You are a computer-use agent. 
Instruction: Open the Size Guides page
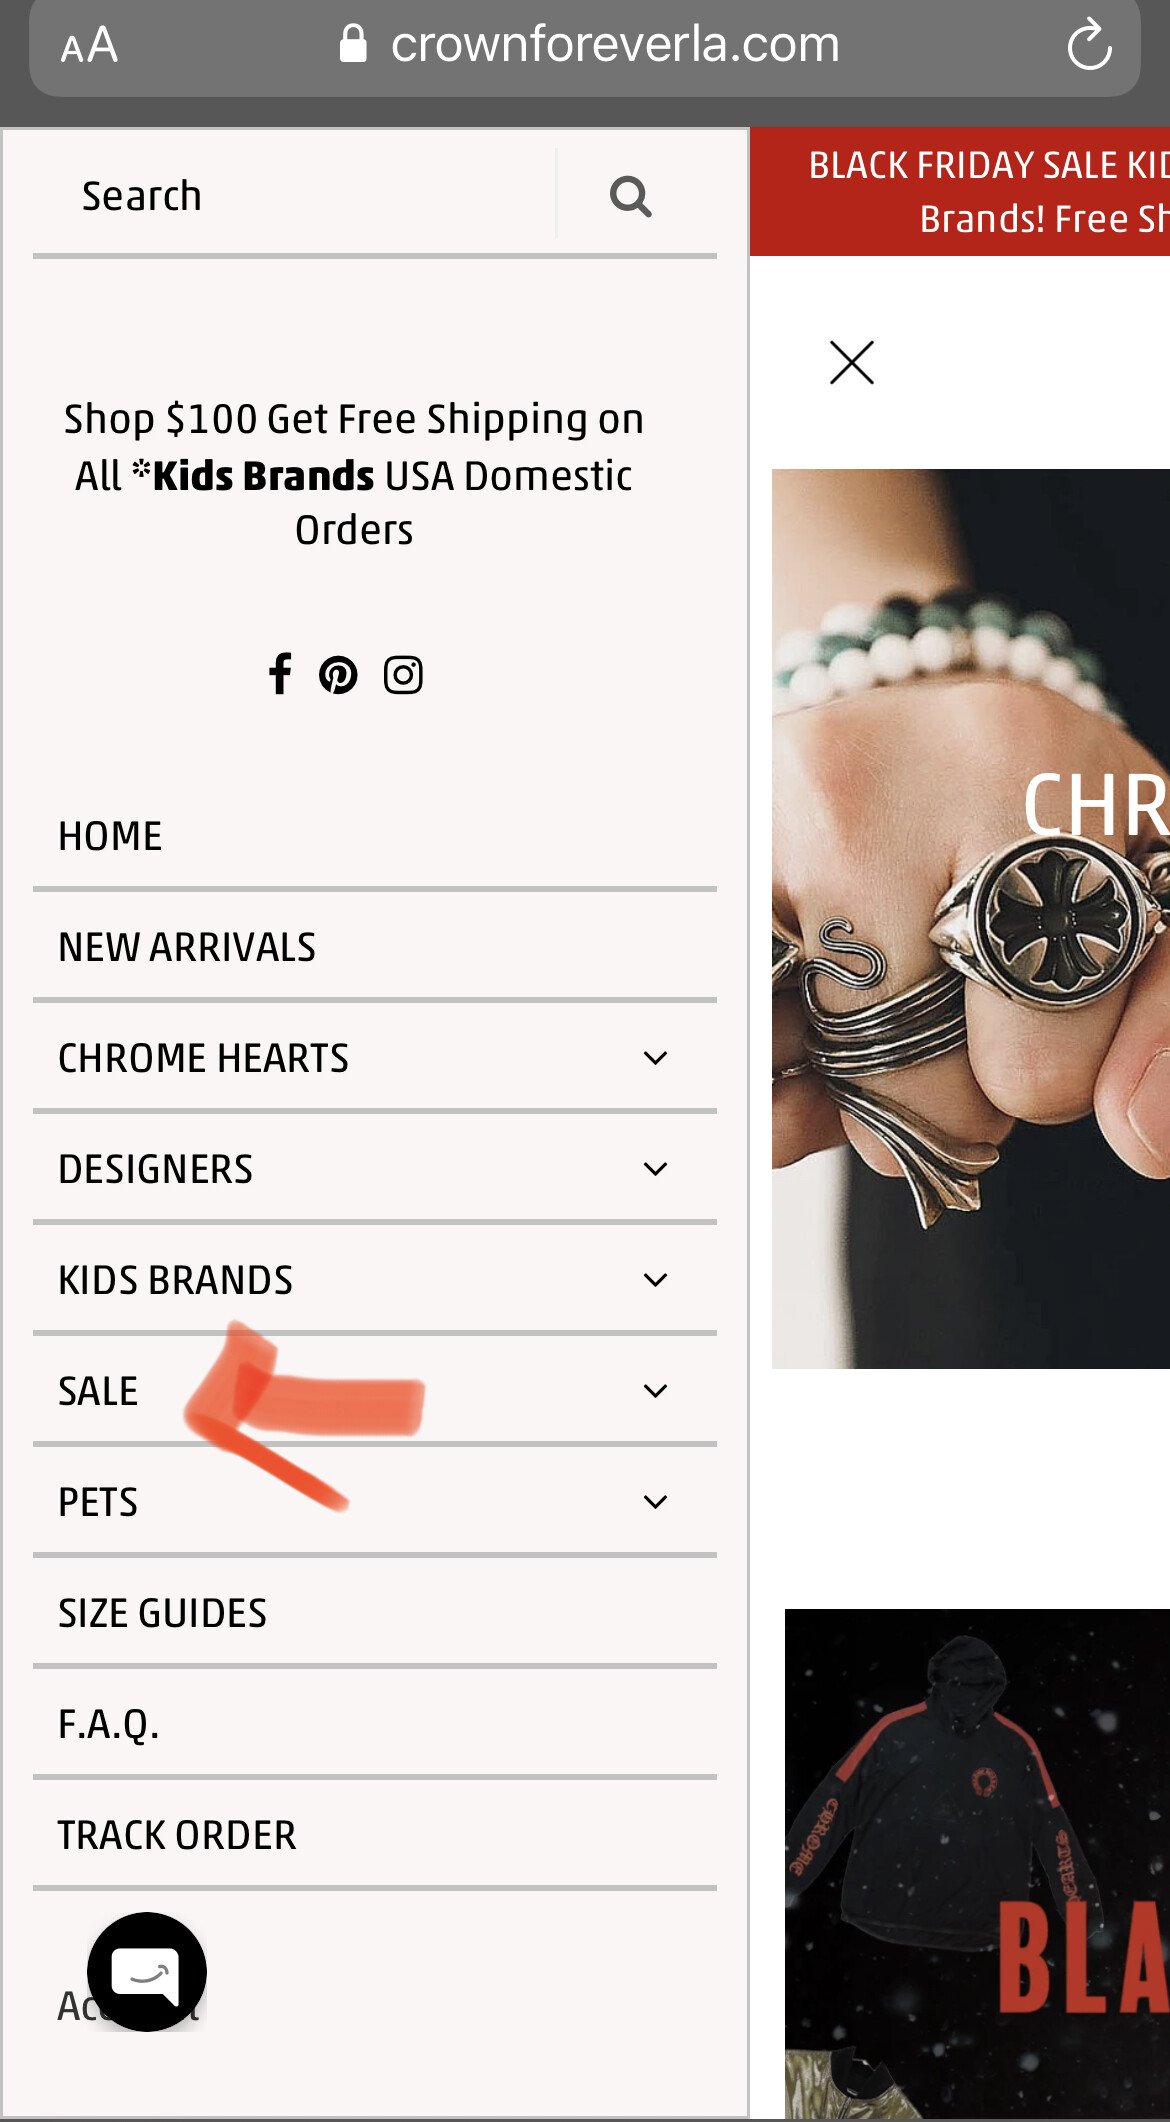tap(375, 1613)
